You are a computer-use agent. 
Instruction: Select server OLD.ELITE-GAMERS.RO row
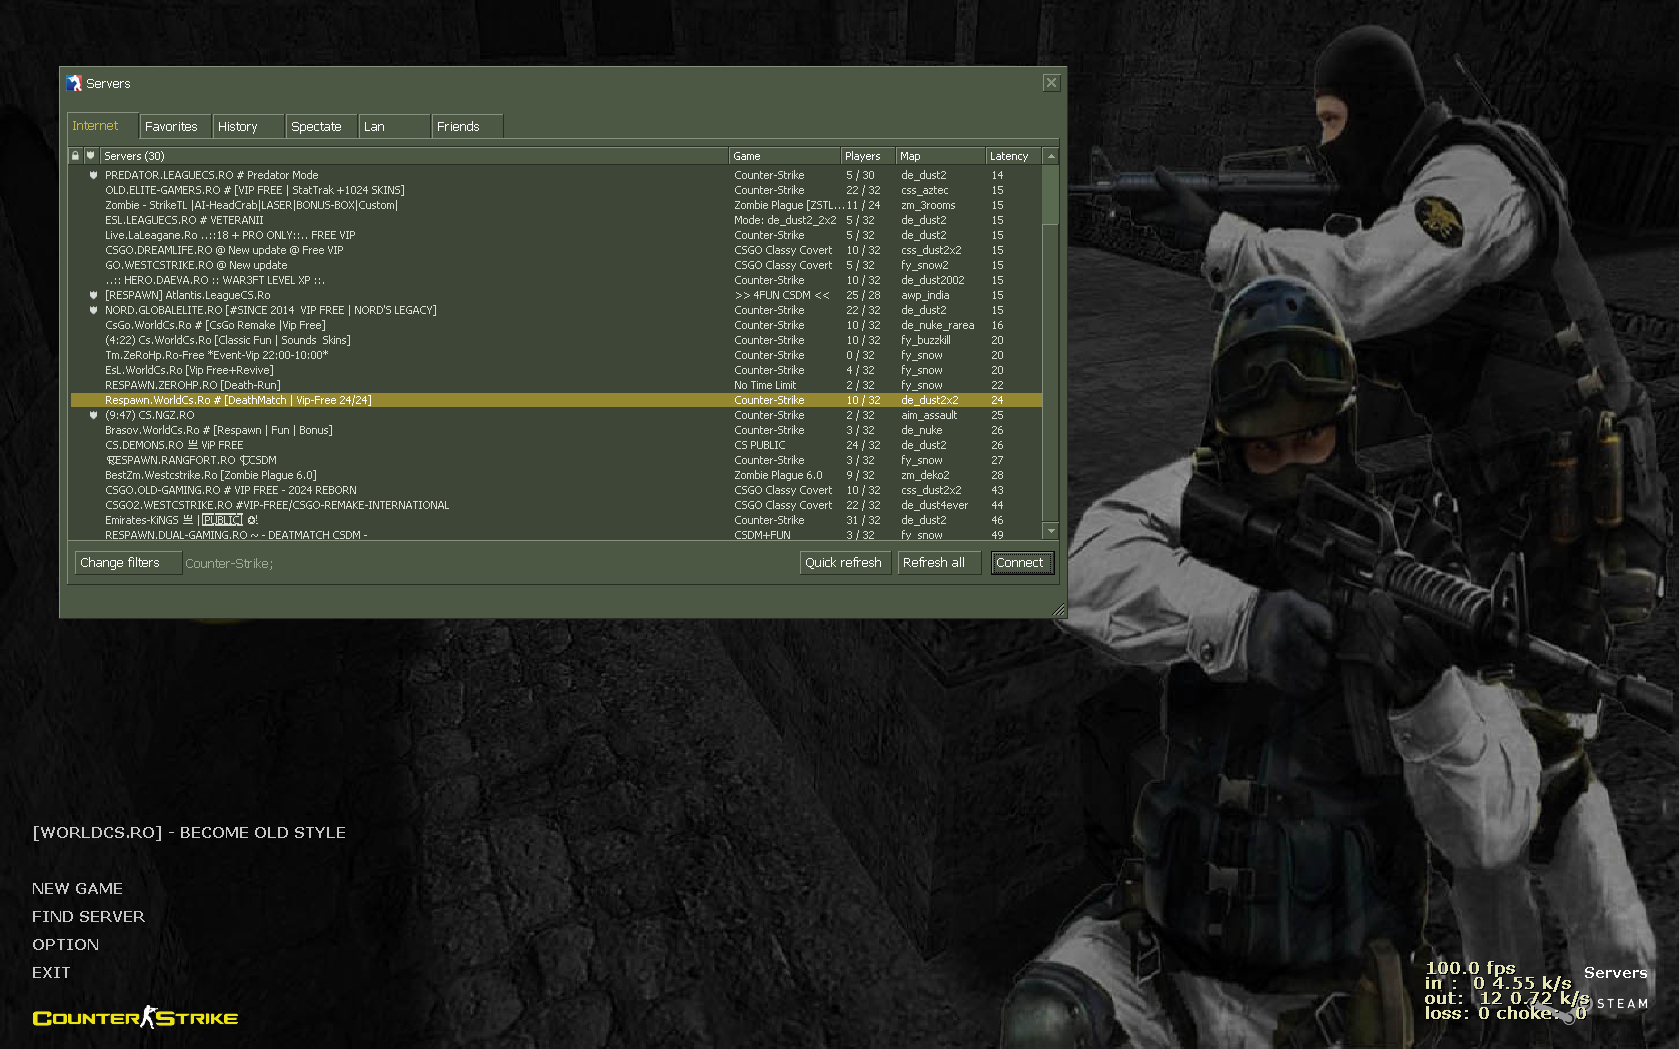[x=556, y=190]
